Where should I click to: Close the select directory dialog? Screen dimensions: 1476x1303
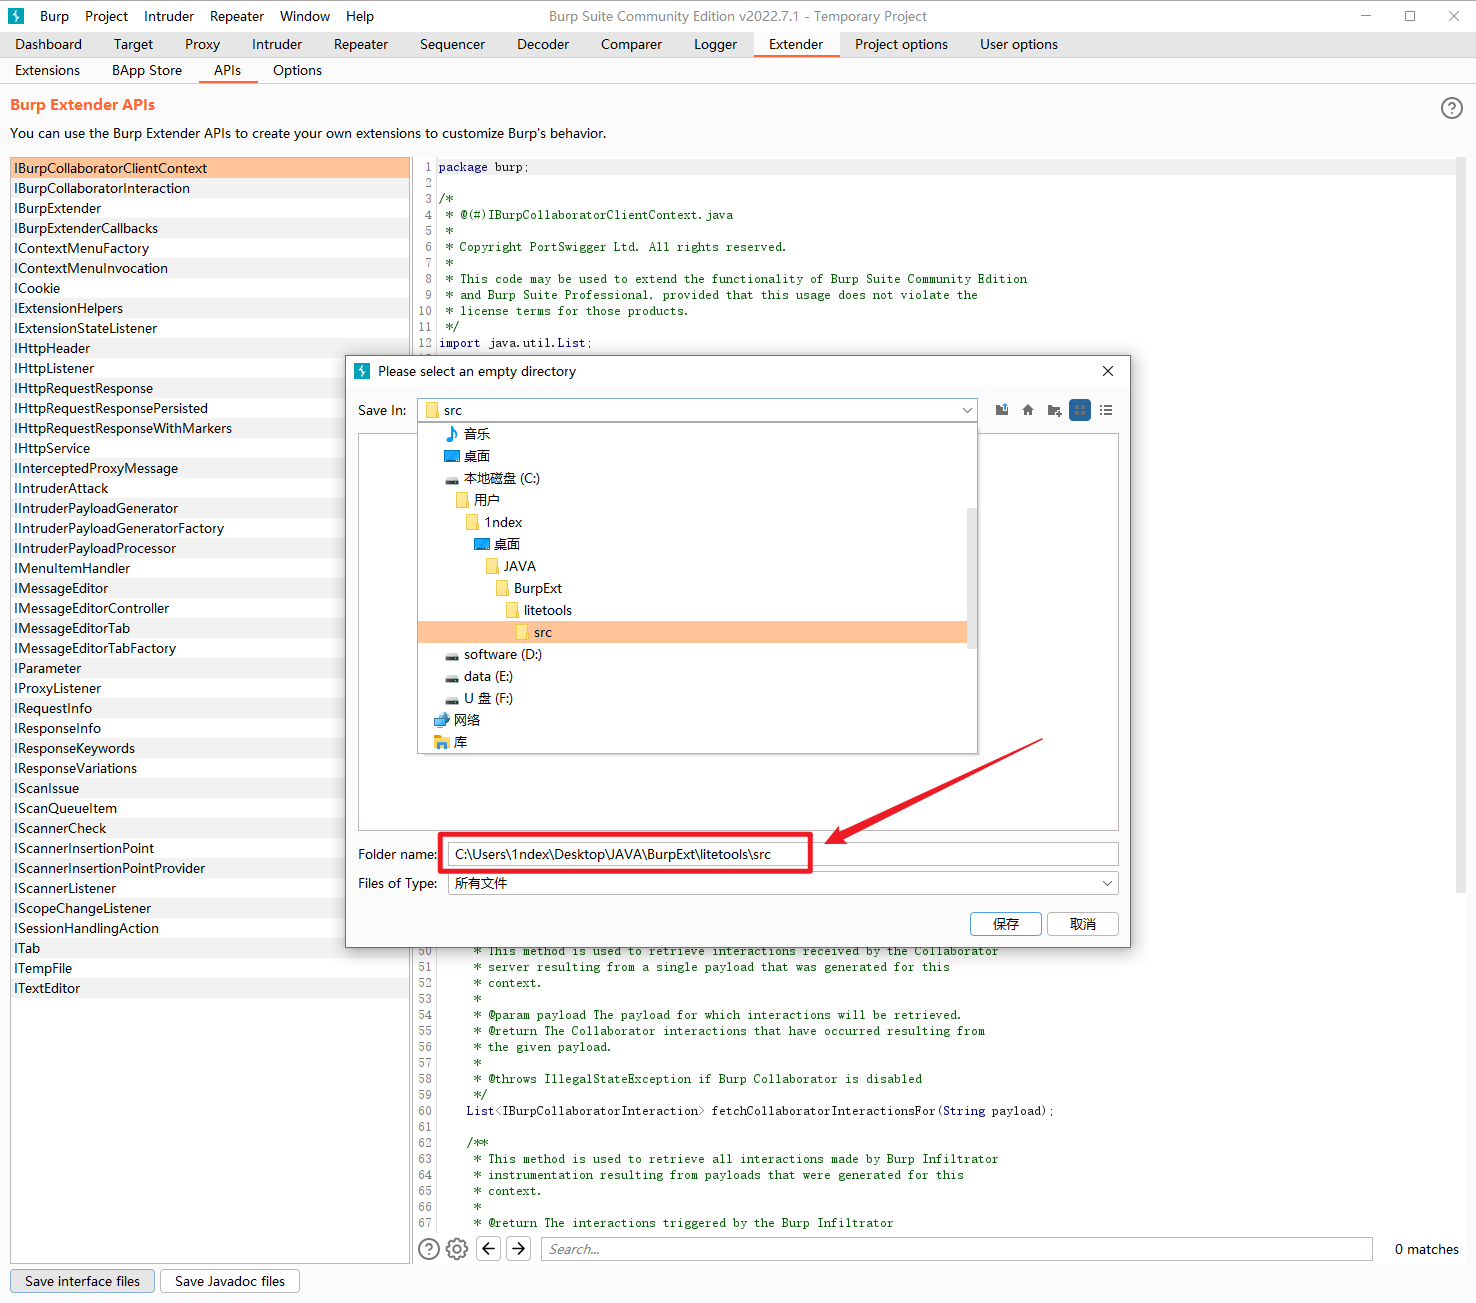1108,371
